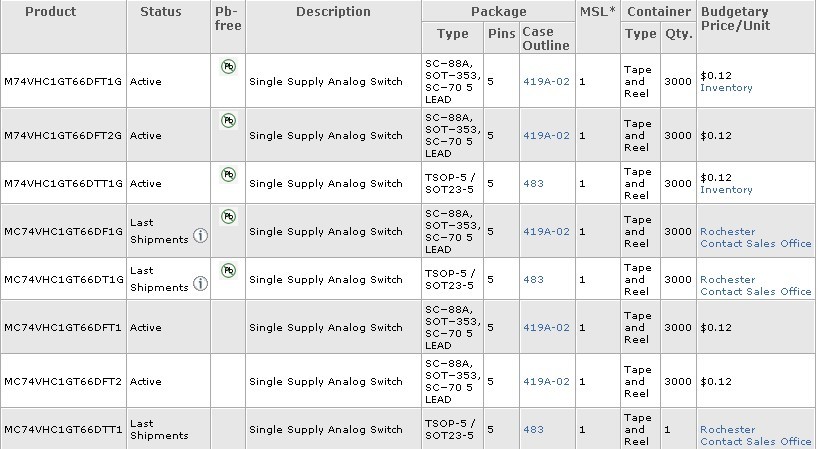
Task: Open info icon beside MC74VHC1GT66DT1G Last Shipments
Action: [x=200, y=284]
